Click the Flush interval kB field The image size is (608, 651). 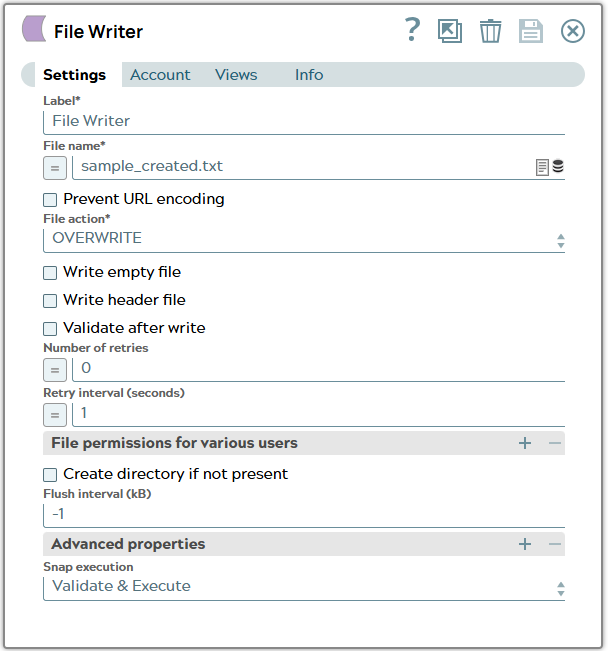[304, 515]
